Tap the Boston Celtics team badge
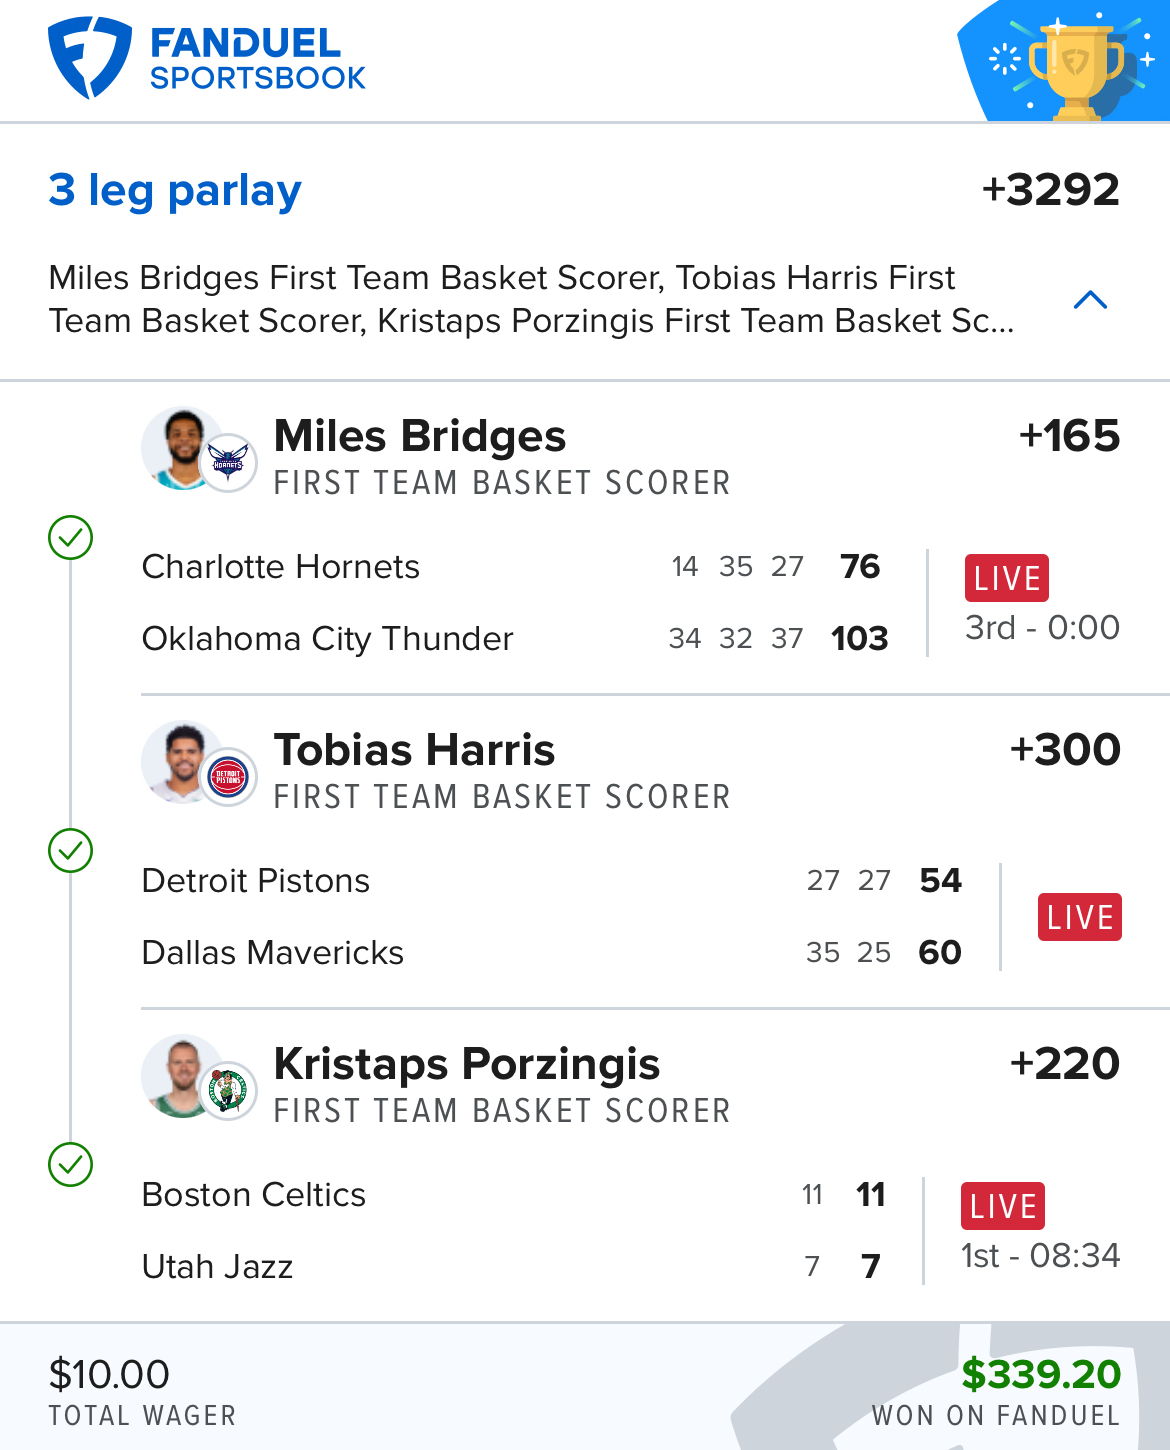 pos(228,1090)
